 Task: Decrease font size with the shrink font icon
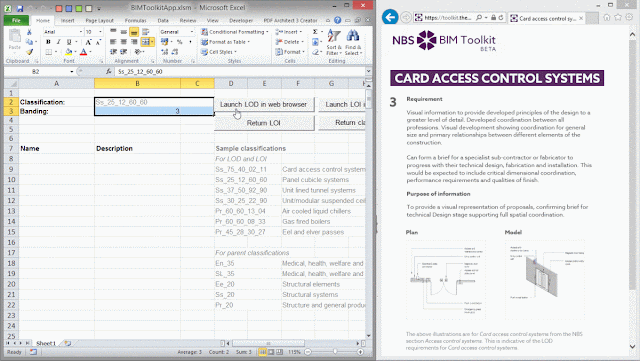98,42
